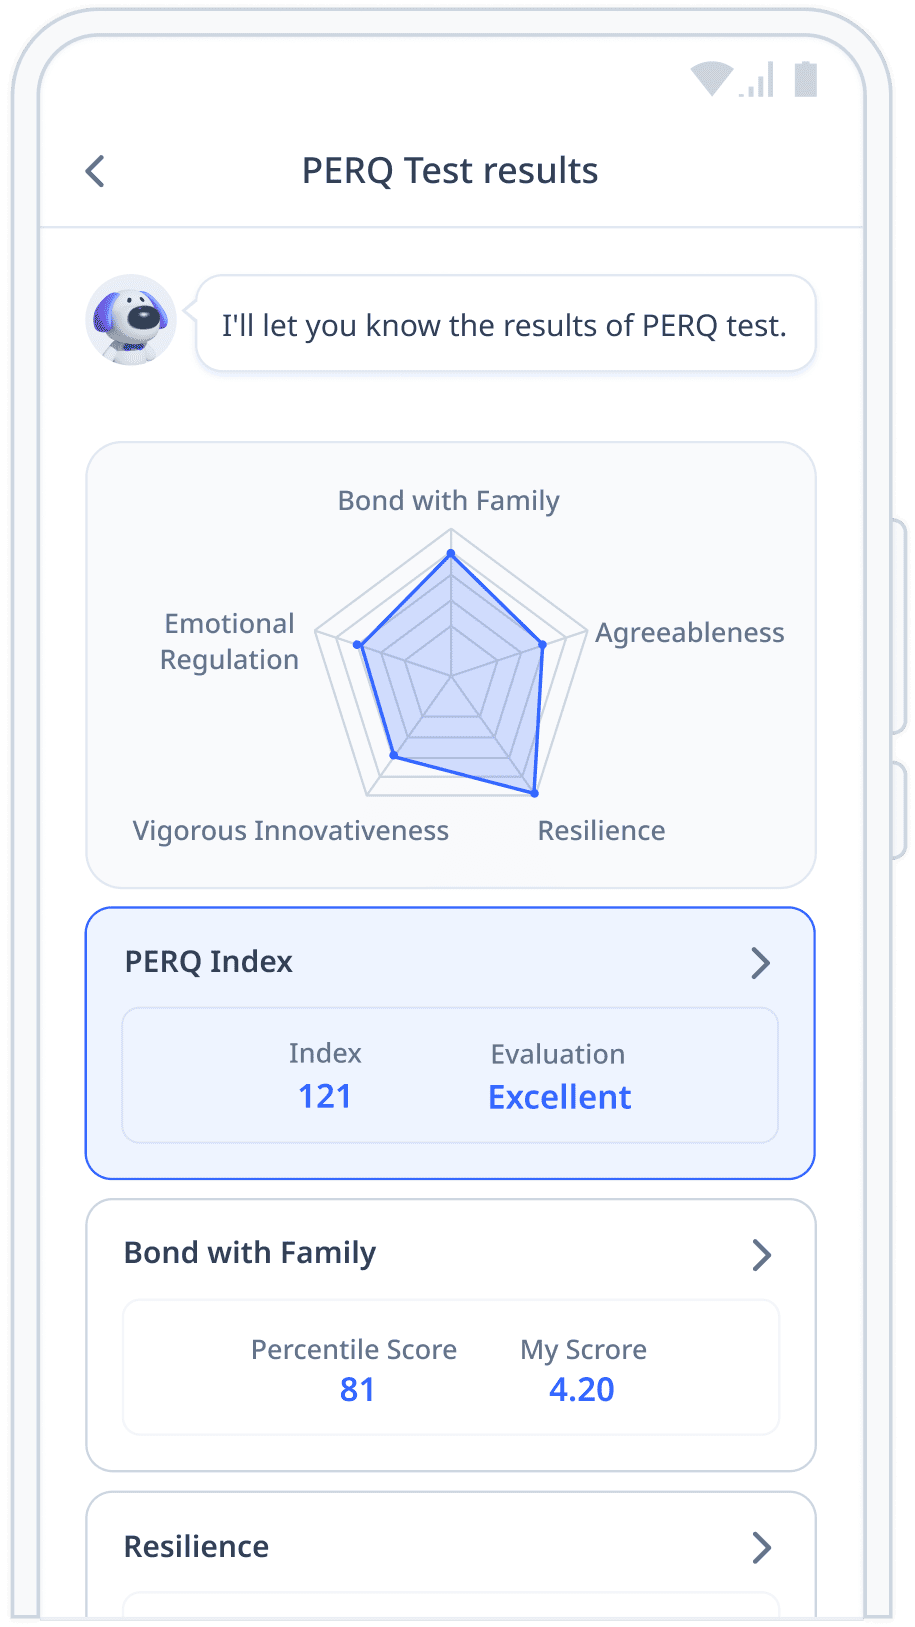
Task: Tap the PERQ test chat bubble
Action: (506, 324)
